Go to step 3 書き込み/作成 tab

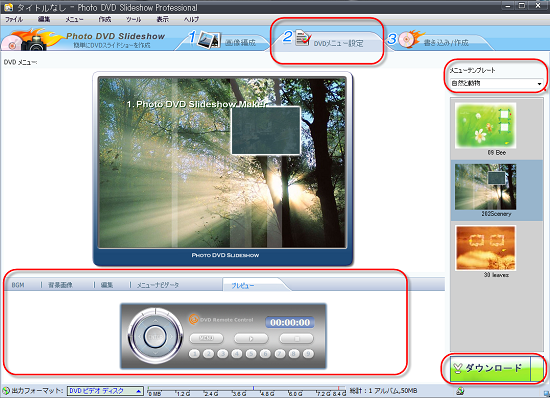coord(438,42)
